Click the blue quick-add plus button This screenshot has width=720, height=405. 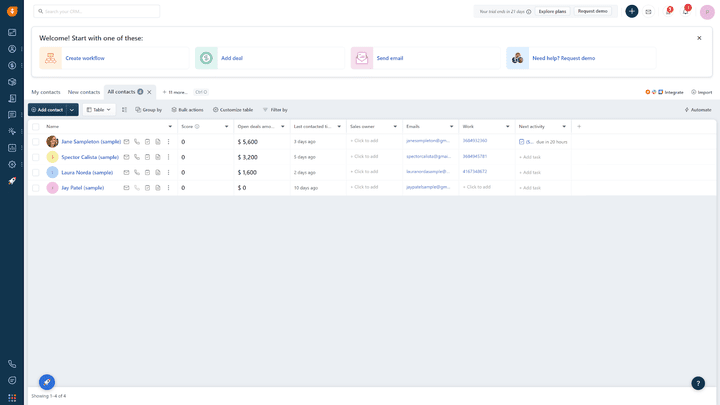coord(631,11)
